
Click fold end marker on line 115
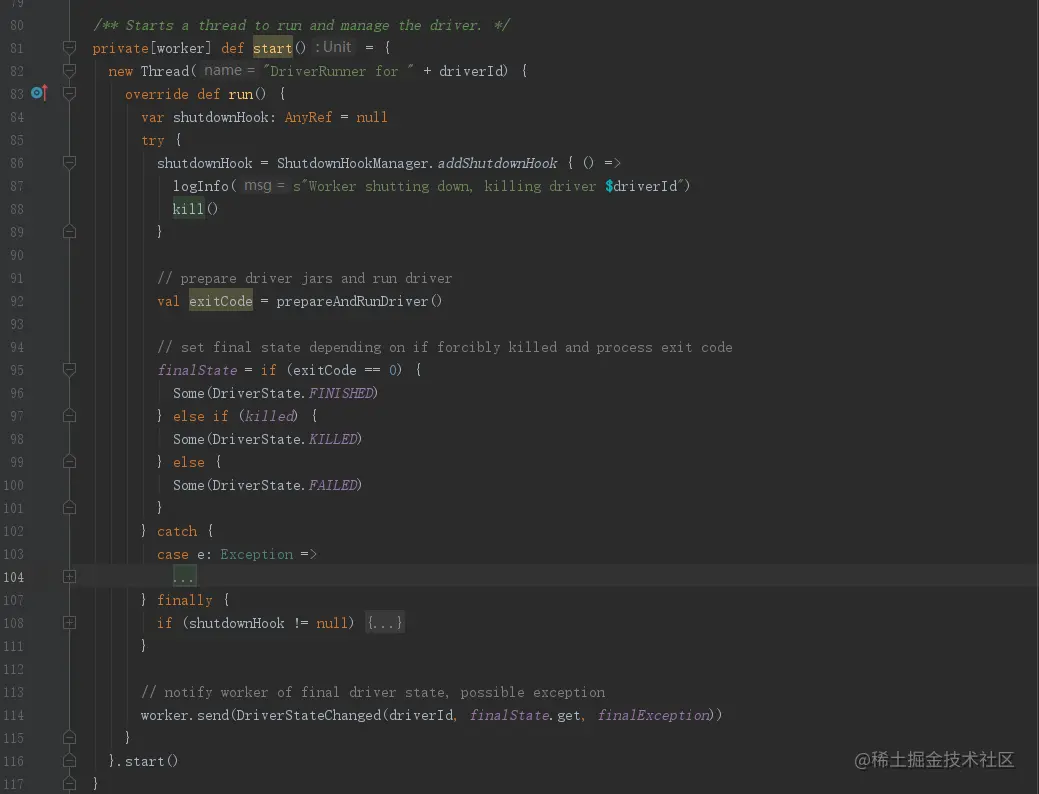click(x=69, y=738)
